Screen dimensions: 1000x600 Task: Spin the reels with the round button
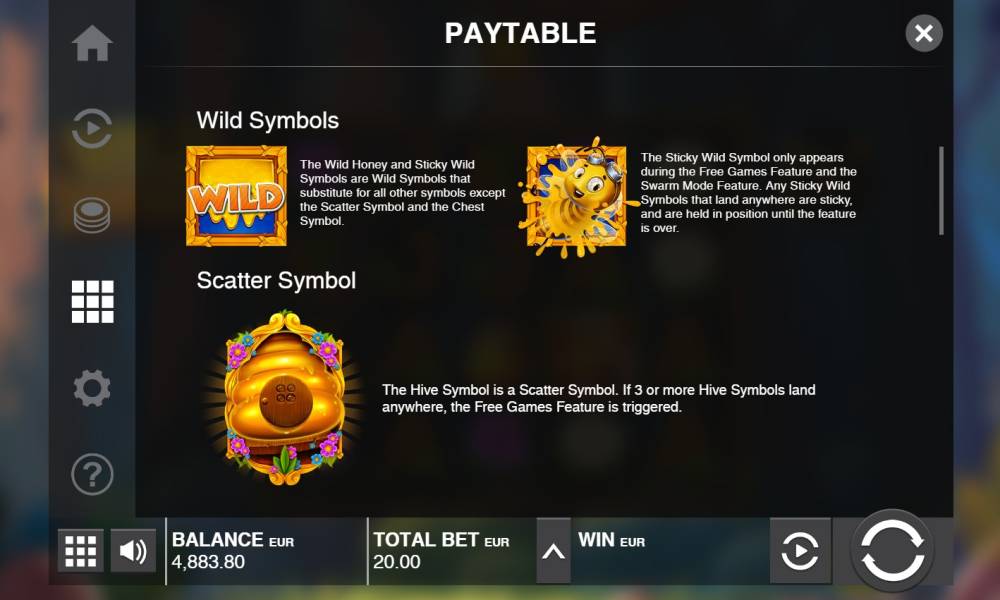pyautogui.click(x=892, y=550)
